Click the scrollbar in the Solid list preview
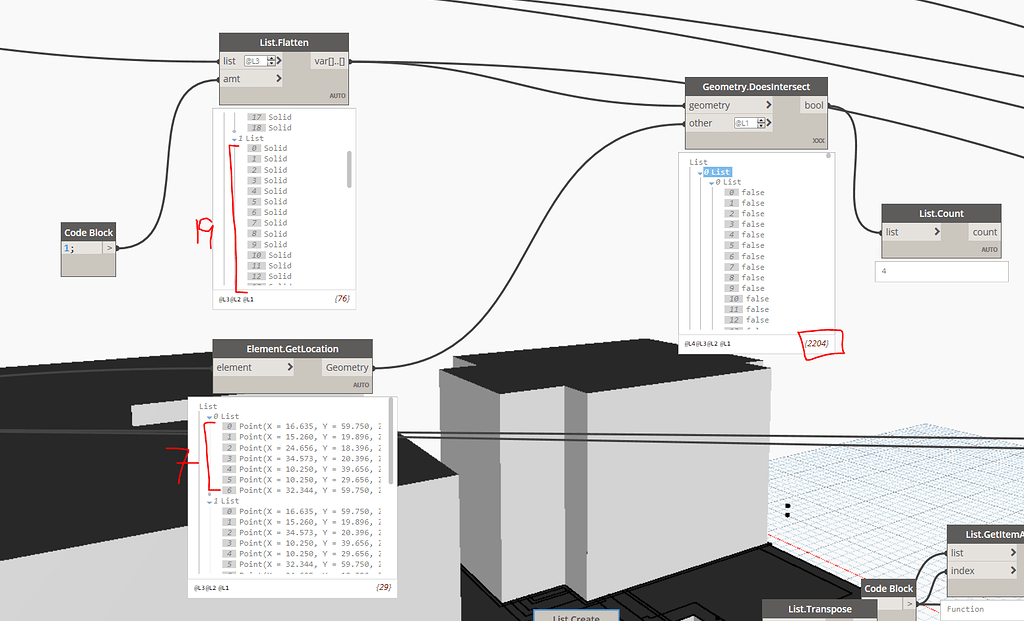 point(350,167)
